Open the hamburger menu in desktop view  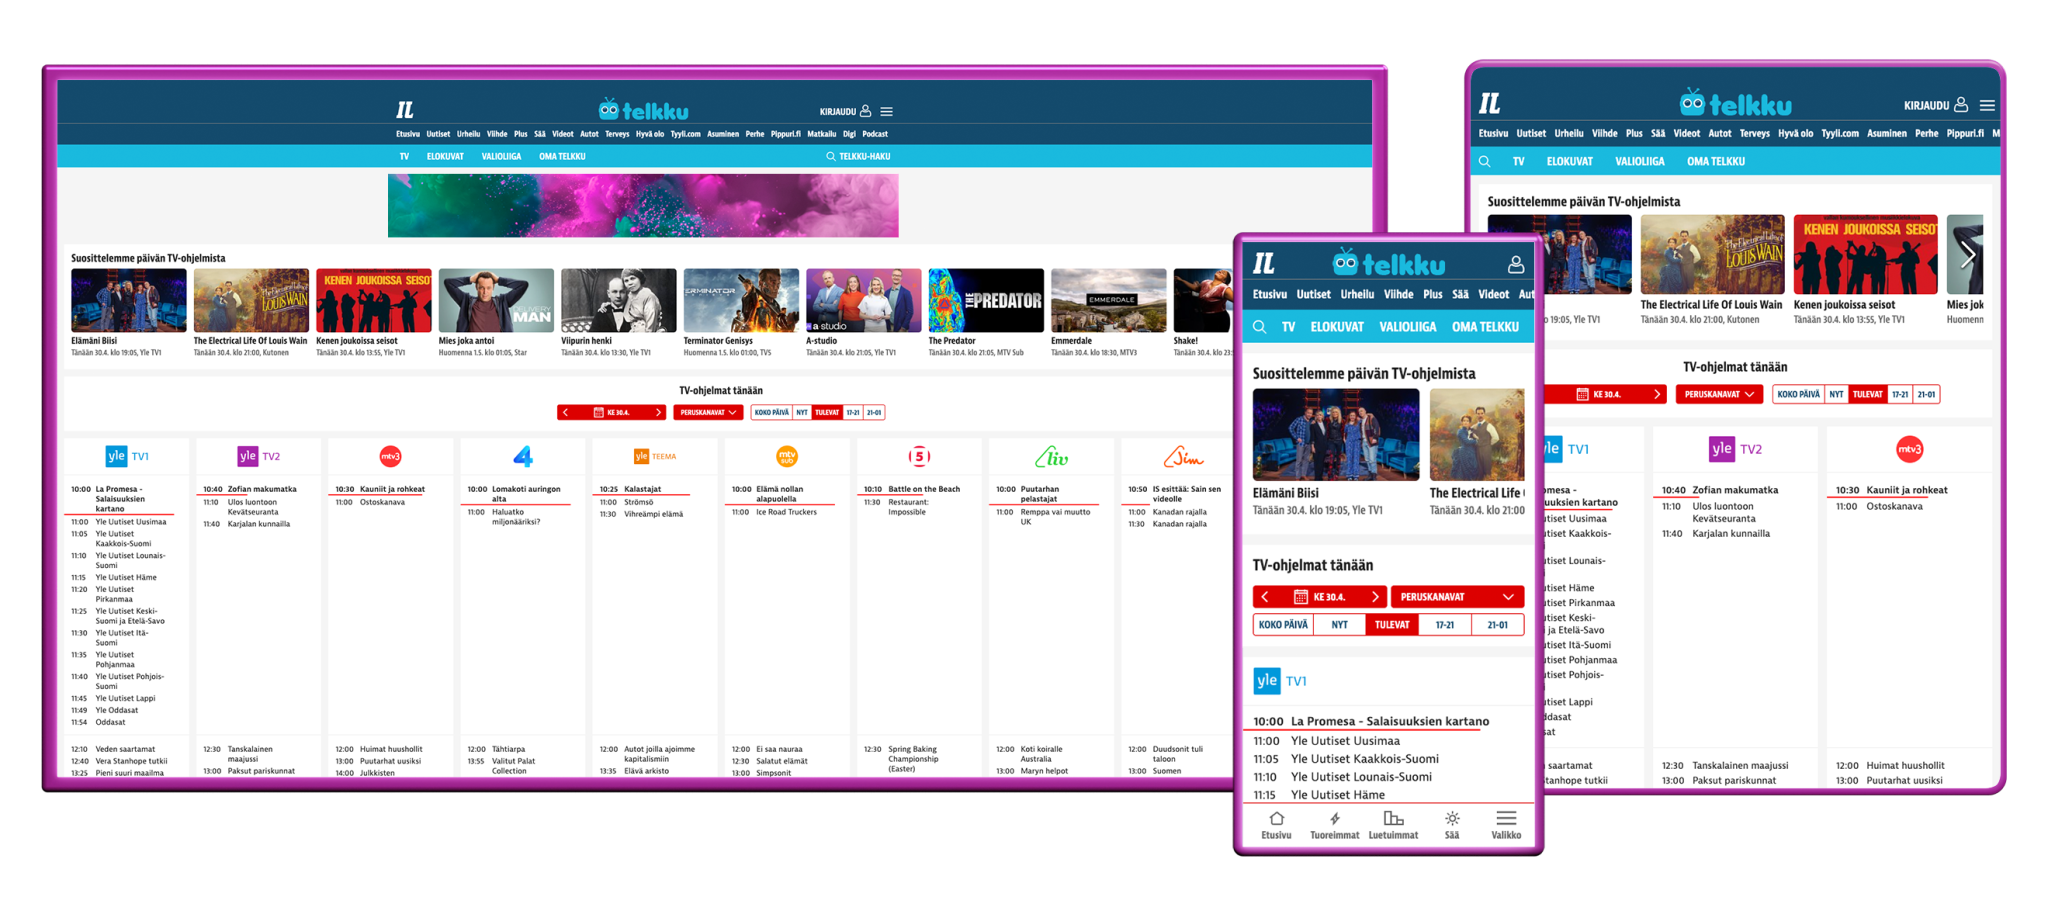coord(887,111)
